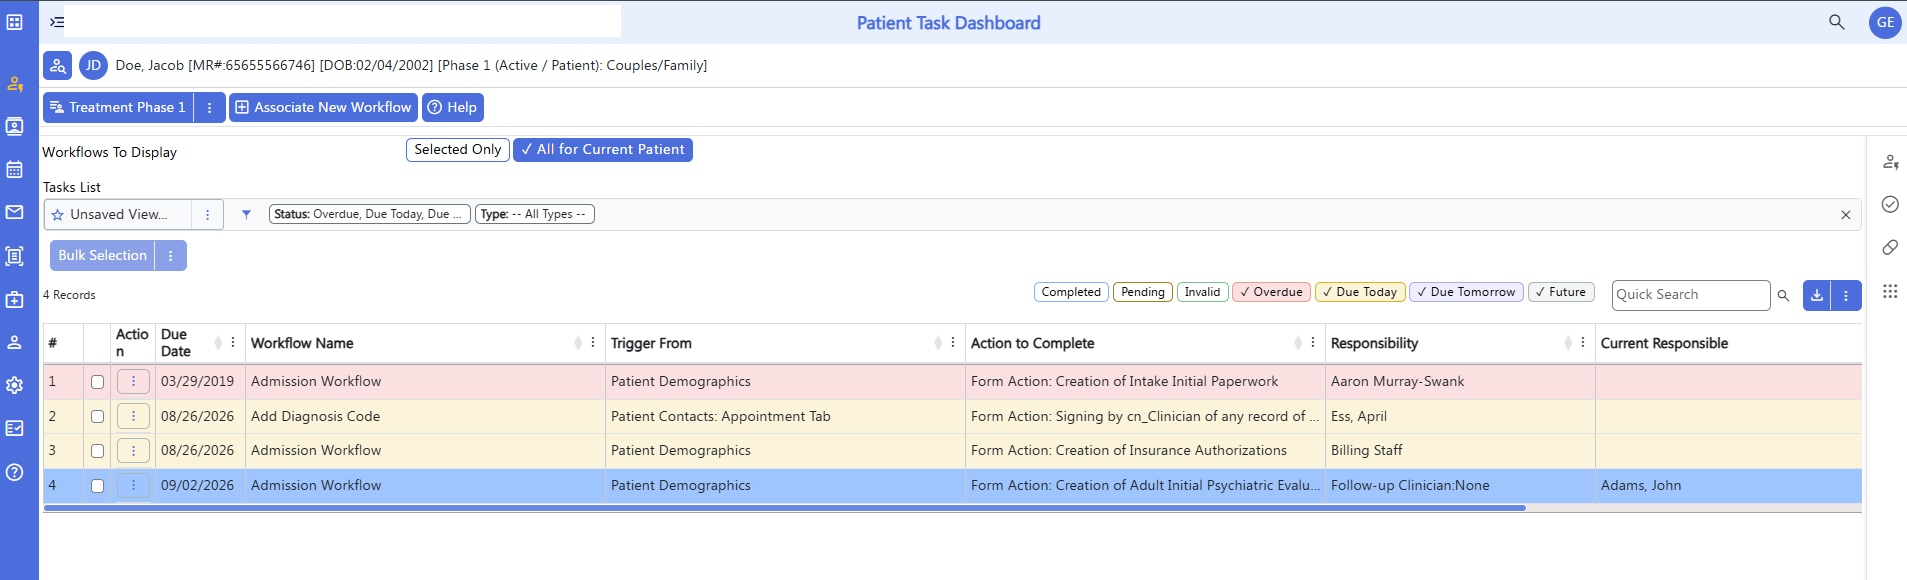Click the JD patient avatar
The image size is (1907, 580).
coord(93,66)
